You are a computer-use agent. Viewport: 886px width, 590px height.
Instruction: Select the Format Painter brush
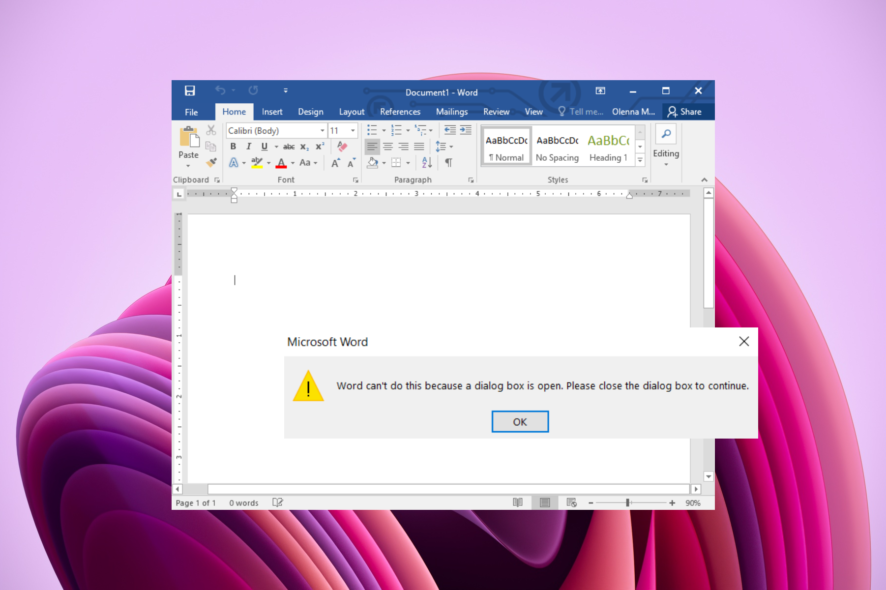pyautogui.click(x=211, y=163)
